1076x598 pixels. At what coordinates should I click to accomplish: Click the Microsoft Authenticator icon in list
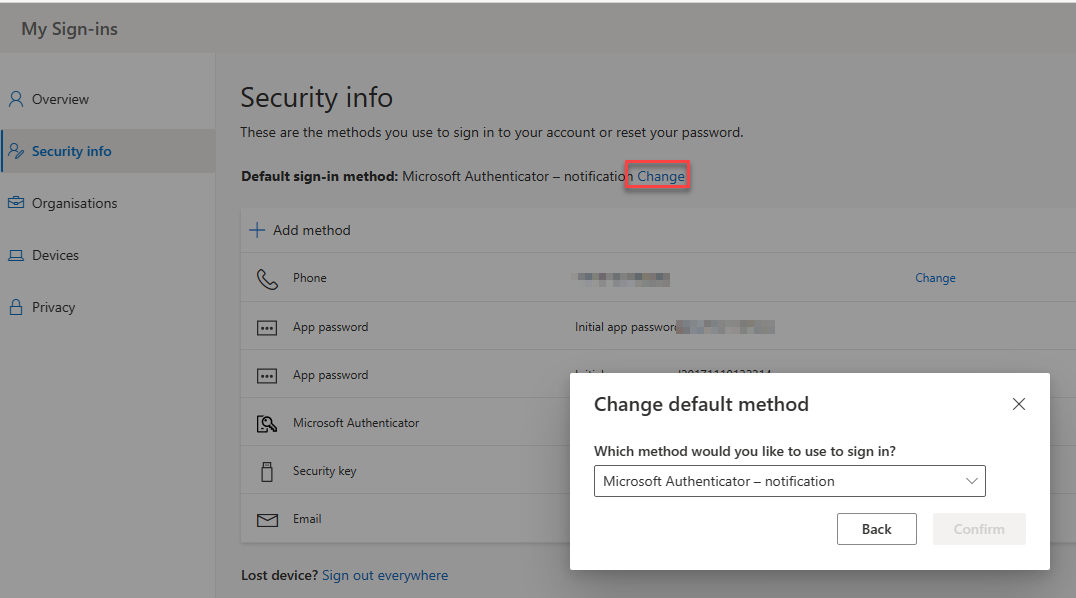click(267, 424)
